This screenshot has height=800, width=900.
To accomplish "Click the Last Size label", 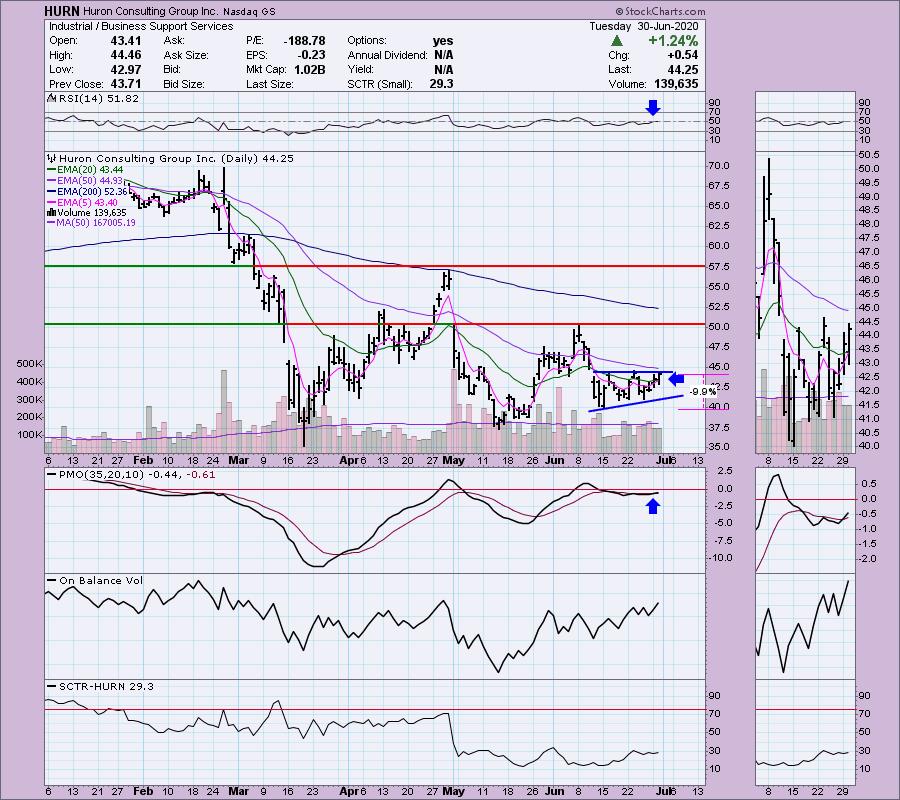I will coord(270,84).
